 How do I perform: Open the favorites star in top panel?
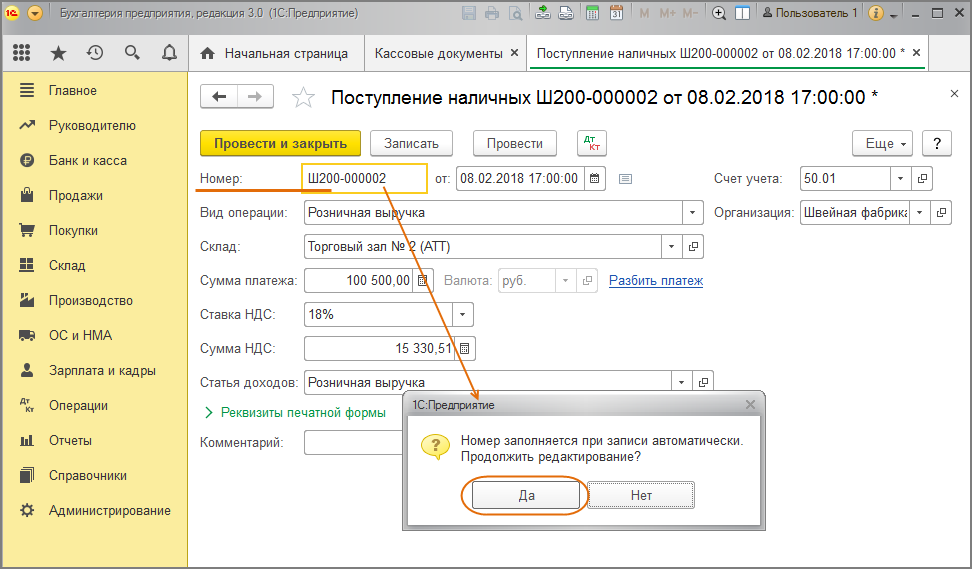coord(58,53)
